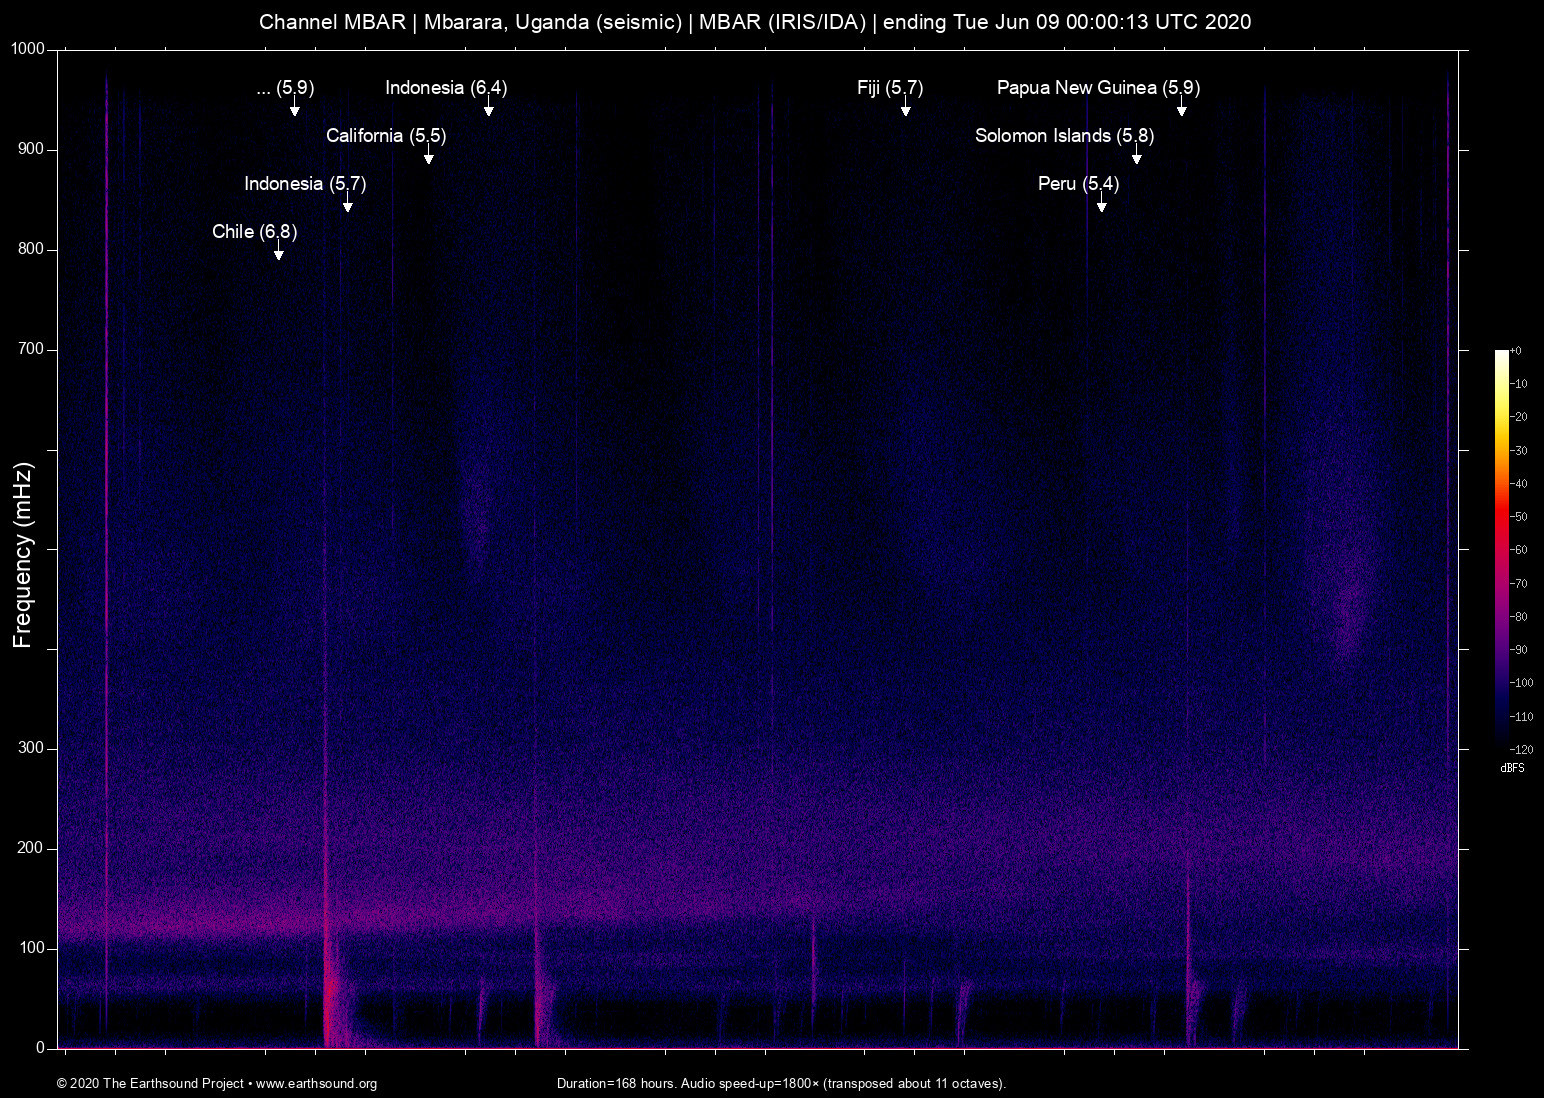Select the 1000 frequency tick label
The width and height of the screenshot is (1544, 1098).
[28, 48]
